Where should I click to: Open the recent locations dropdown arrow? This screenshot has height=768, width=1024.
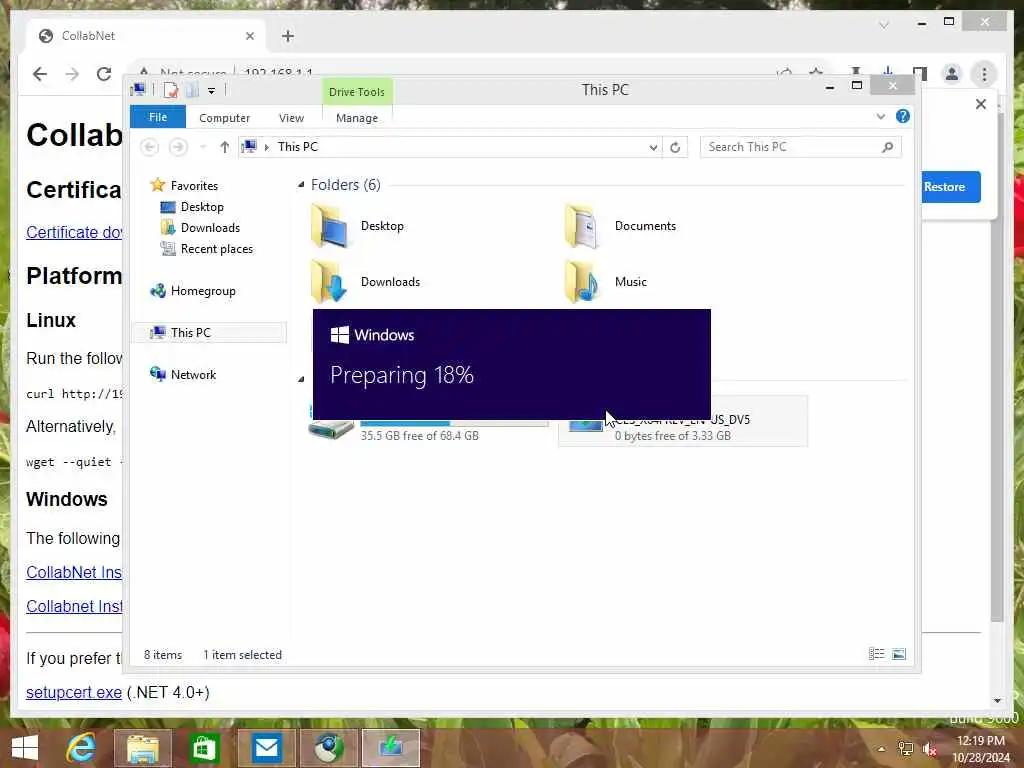(203, 147)
